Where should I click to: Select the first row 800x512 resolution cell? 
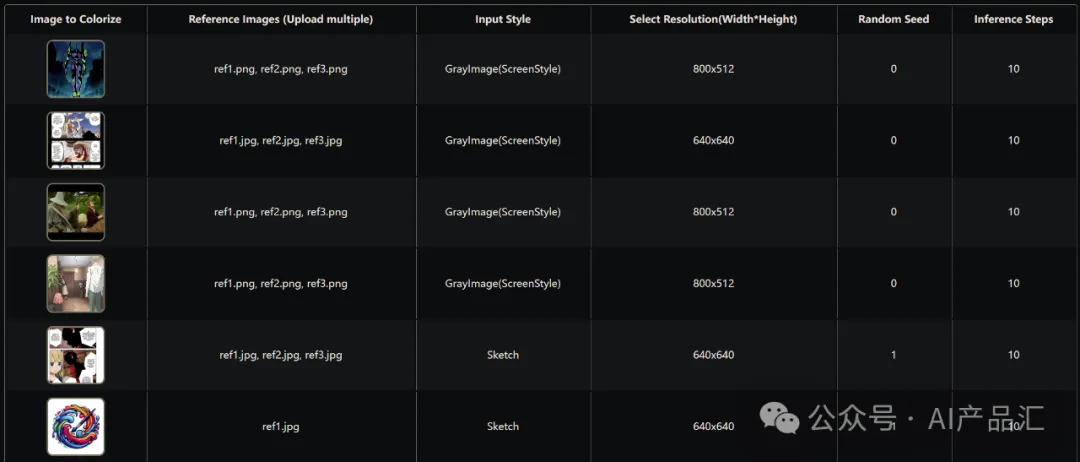(x=714, y=69)
